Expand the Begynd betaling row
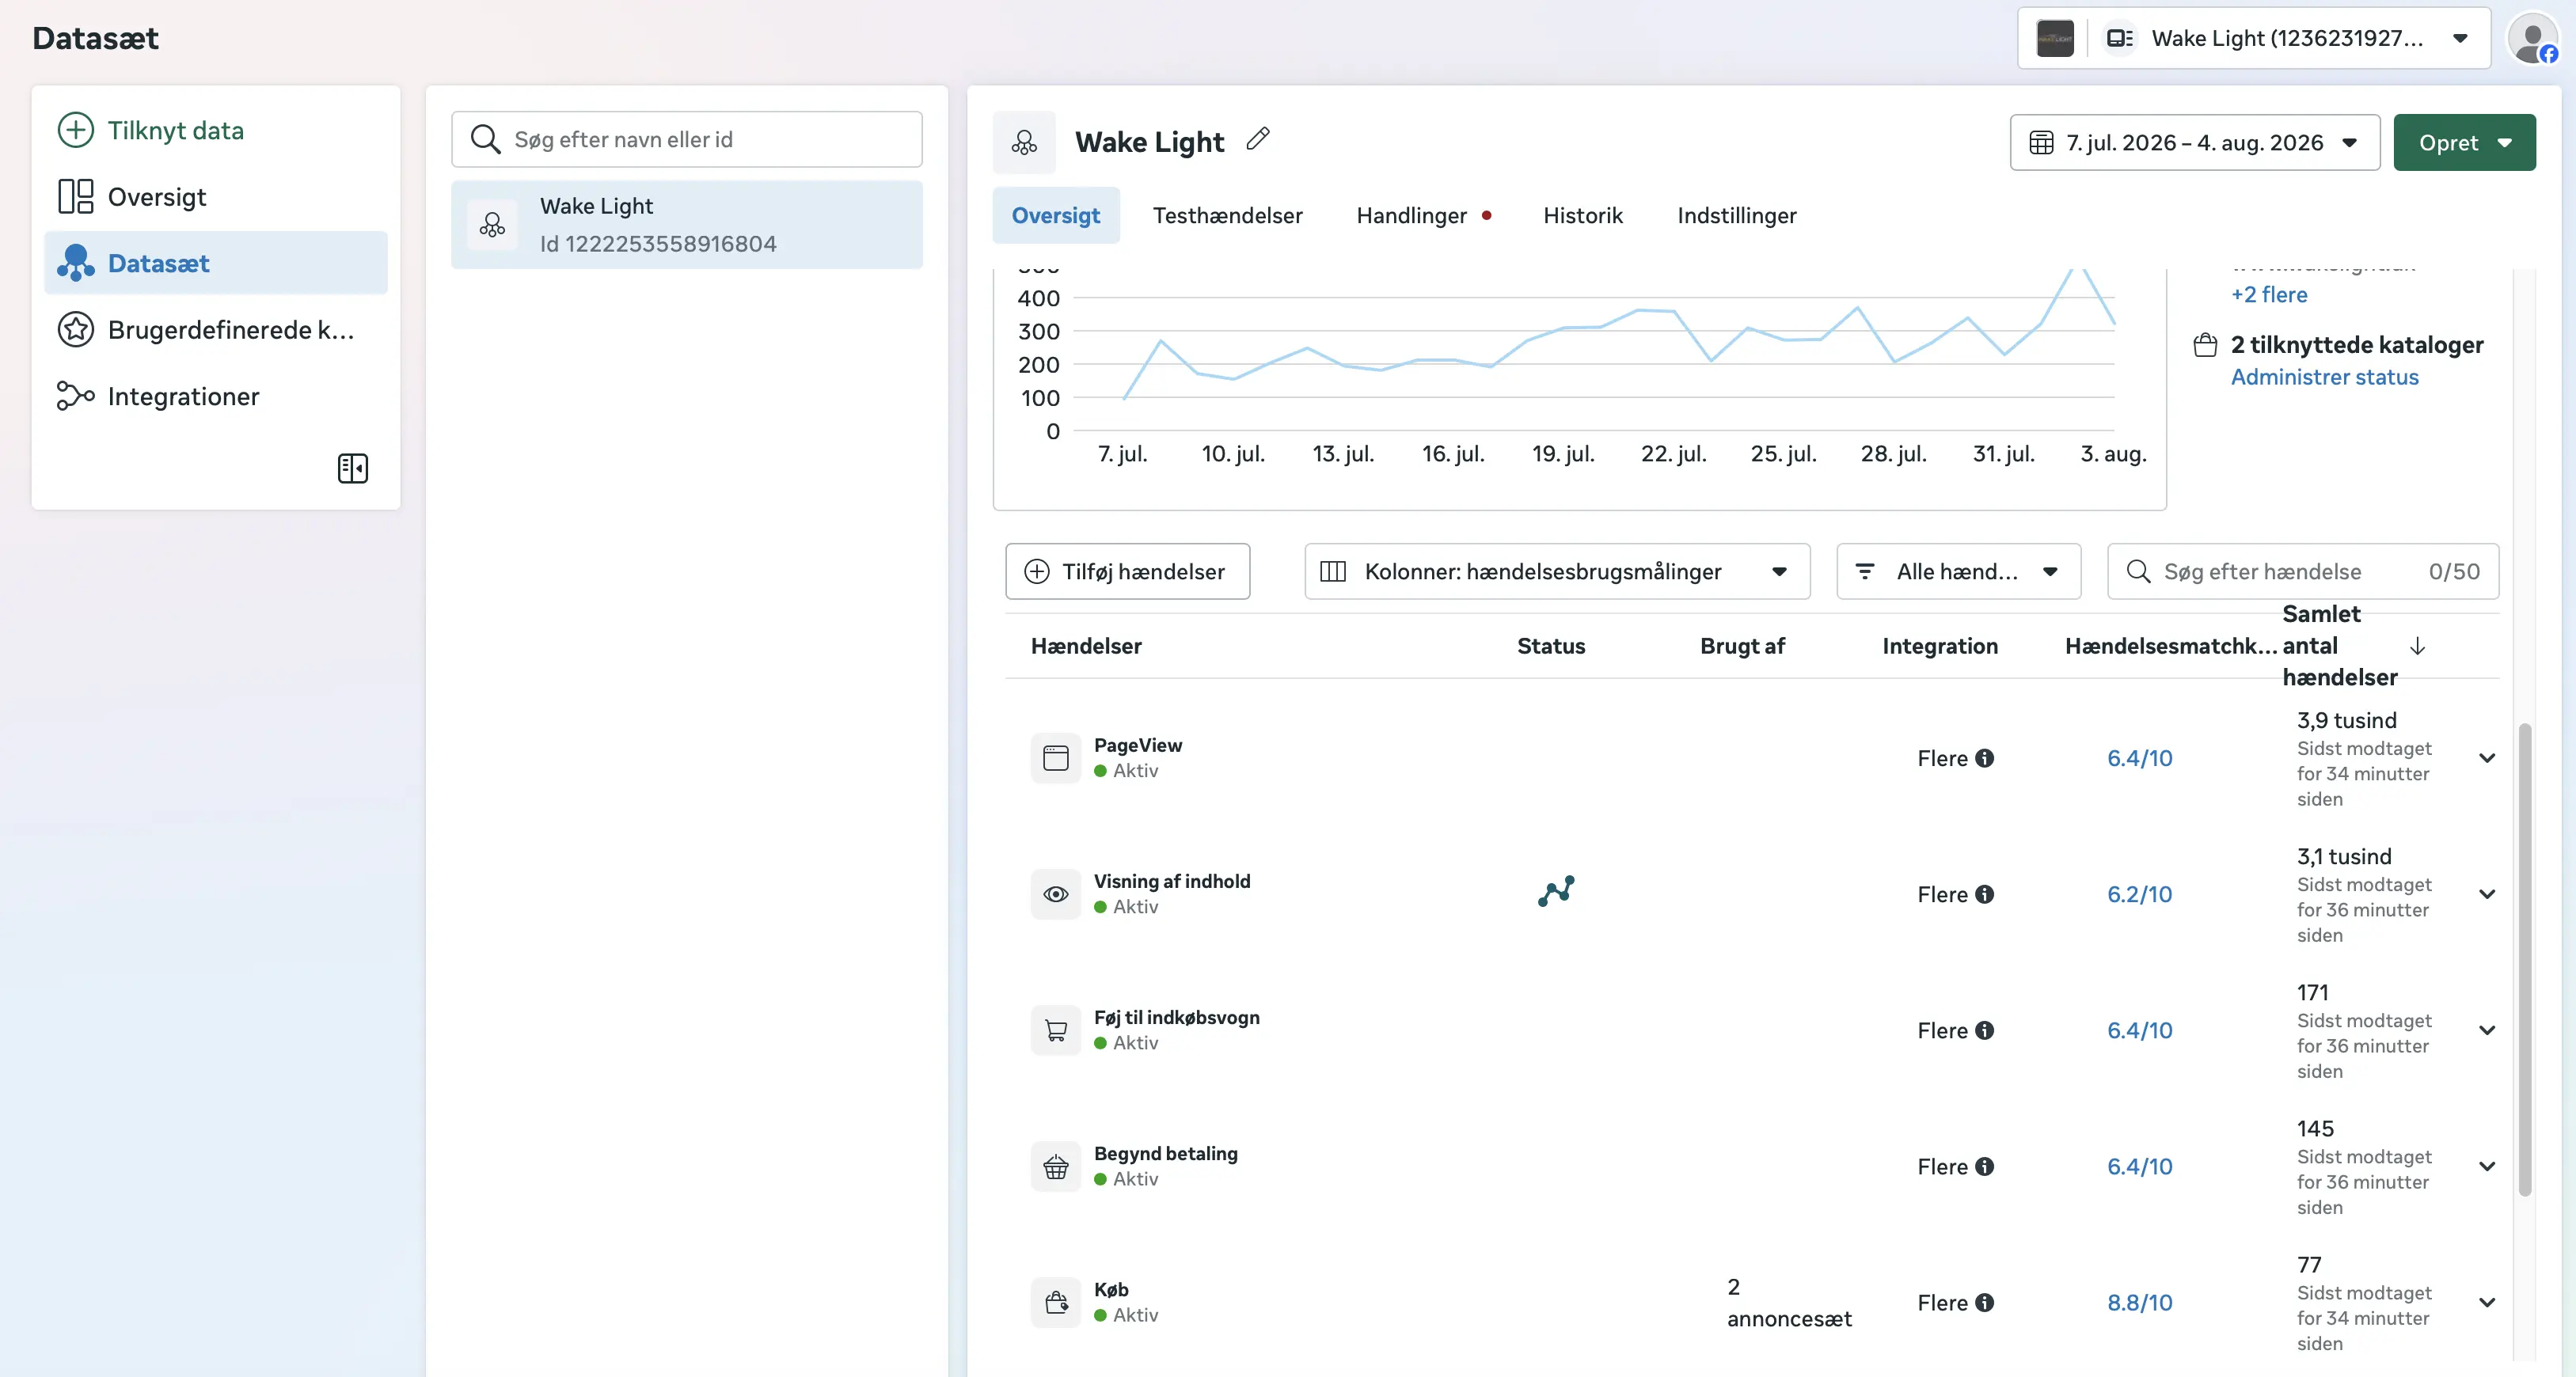The height and width of the screenshot is (1377, 2576). tap(2487, 1166)
